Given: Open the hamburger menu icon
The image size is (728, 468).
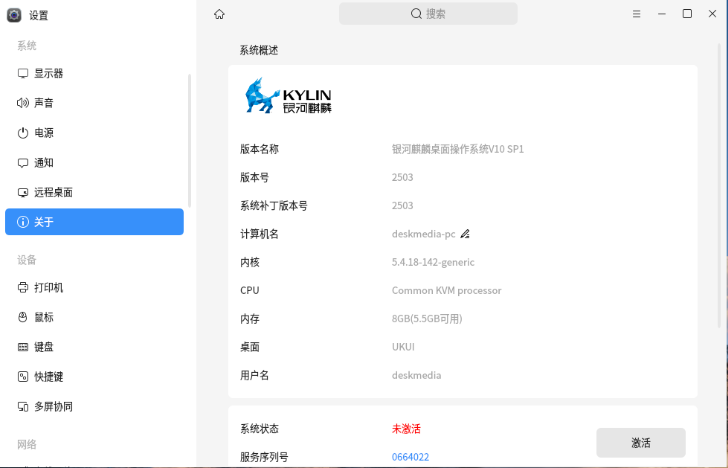Looking at the screenshot, I should click(637, 14).
